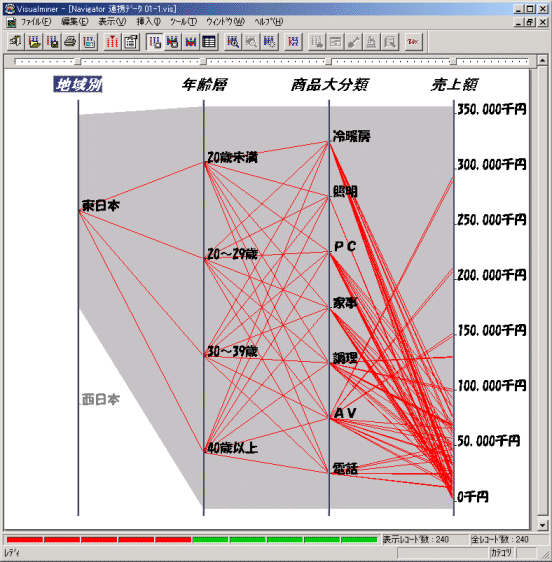Click the 0千円 scale value

pyautogui.click(x=473, y=497)
